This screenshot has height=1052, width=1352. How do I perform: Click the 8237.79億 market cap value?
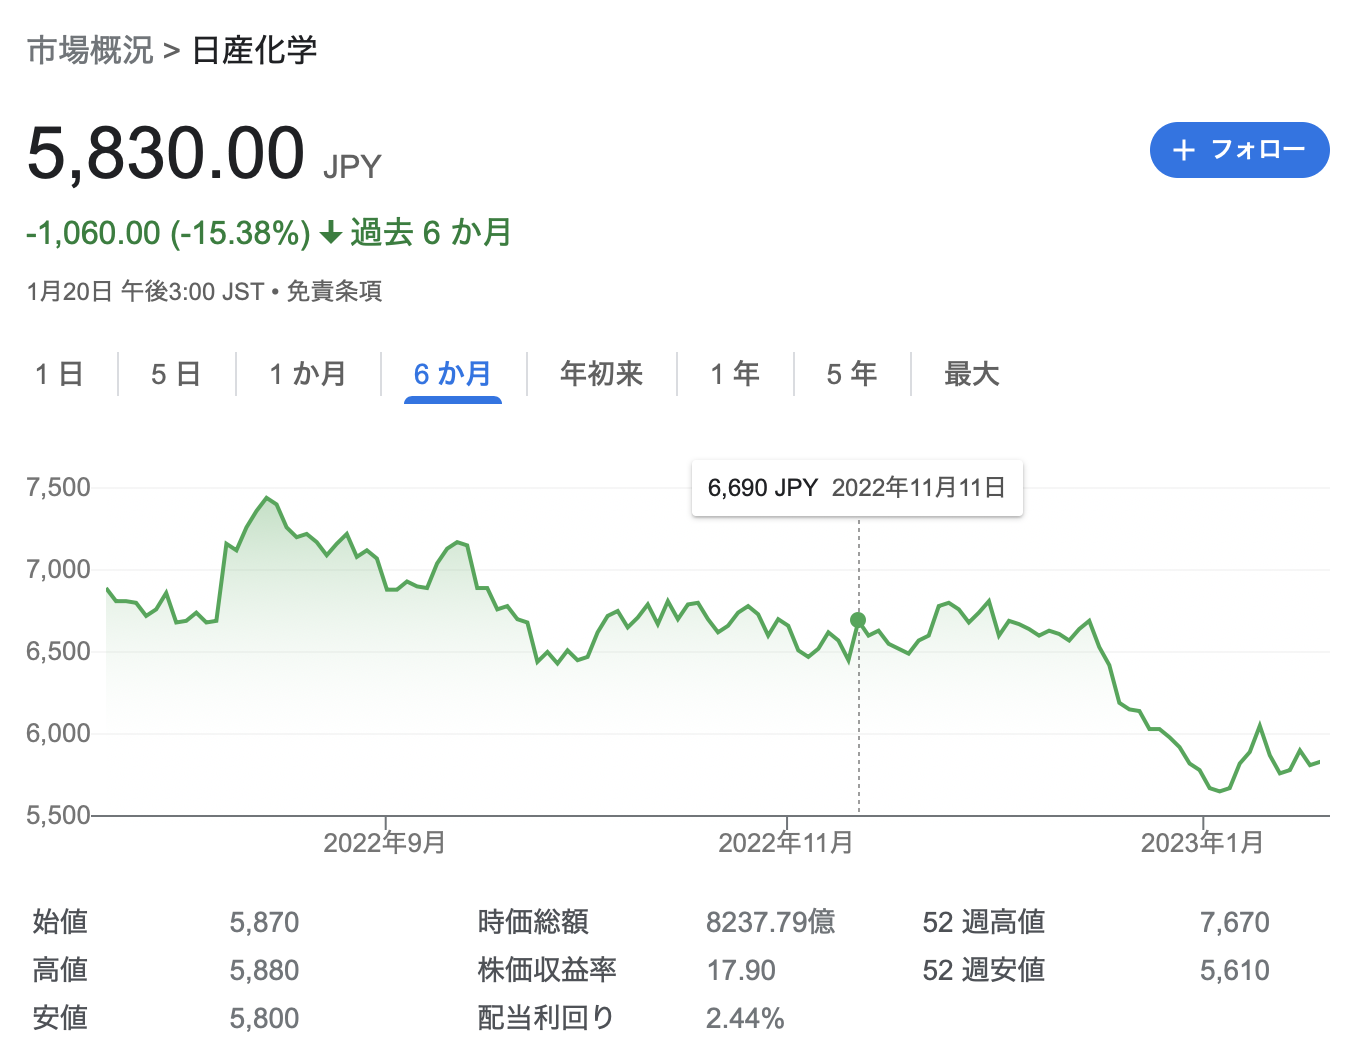pyautogui.click(x=770, y=922)
